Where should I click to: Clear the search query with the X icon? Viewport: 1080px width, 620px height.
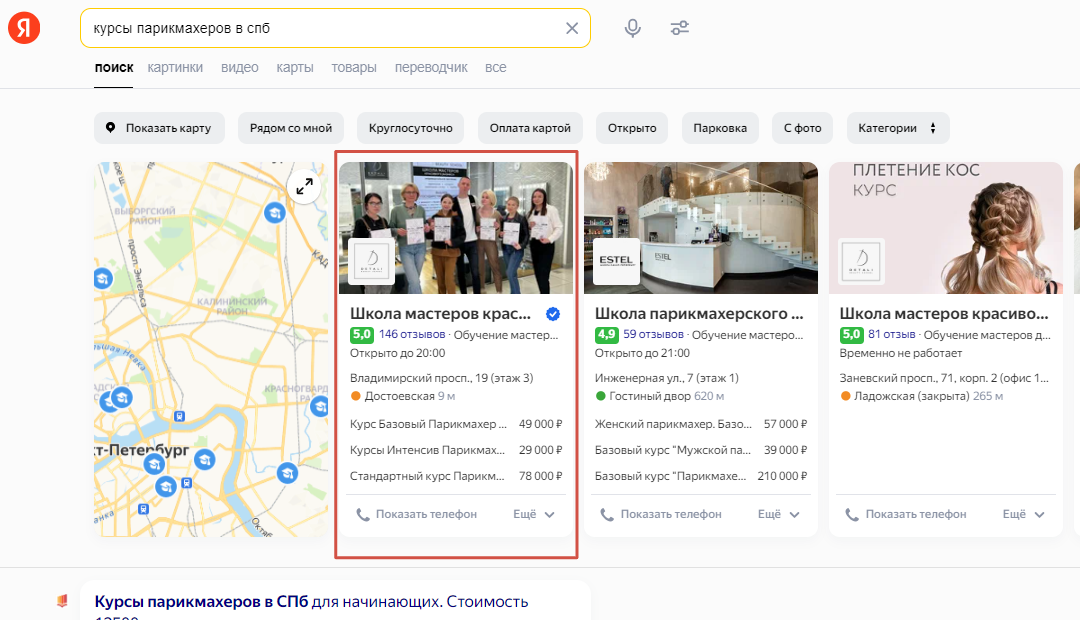pyautogui.click(x=572, y=28)
